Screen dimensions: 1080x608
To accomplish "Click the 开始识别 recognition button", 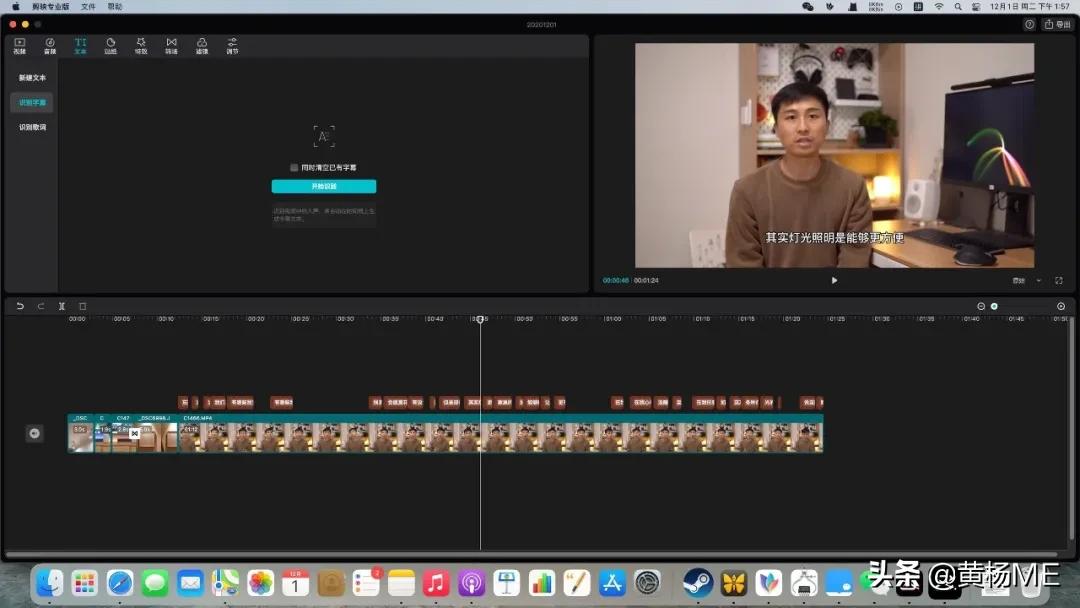I will (323, 186).
